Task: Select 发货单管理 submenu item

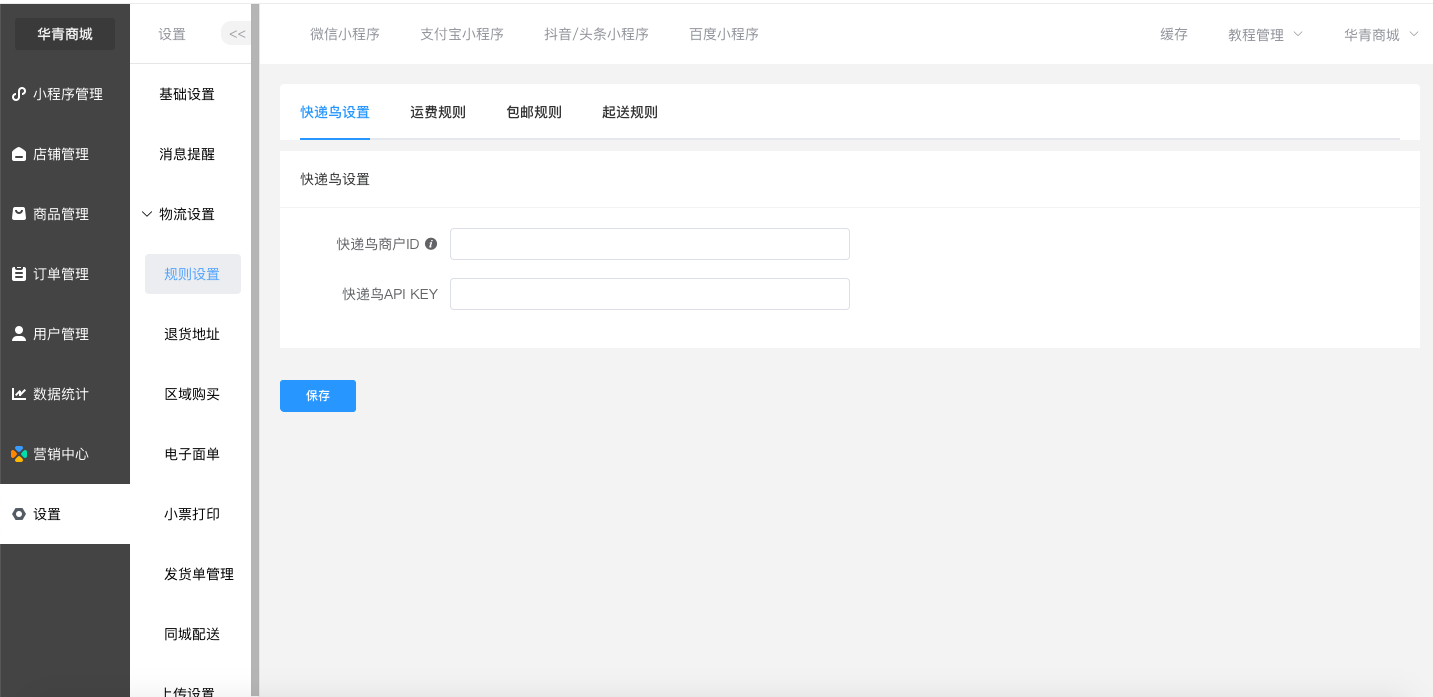Action: point(199,574)
